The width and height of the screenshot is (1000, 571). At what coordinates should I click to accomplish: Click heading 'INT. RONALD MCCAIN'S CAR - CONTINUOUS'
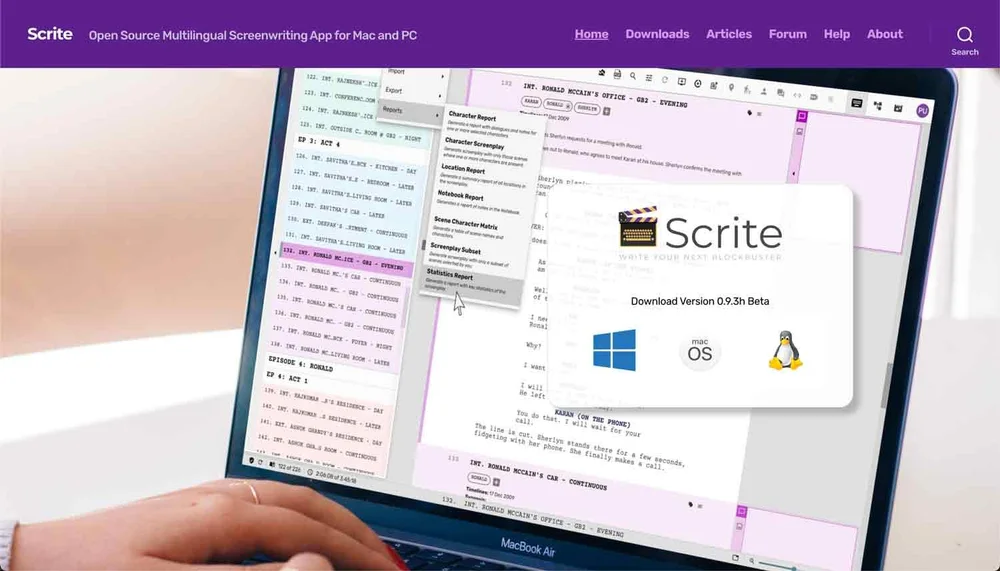click(x=538, y=476)
